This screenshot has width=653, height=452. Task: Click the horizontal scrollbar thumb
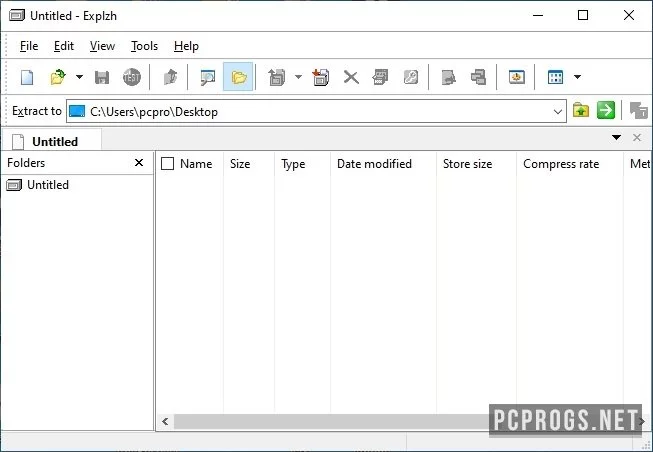point(331,422)
